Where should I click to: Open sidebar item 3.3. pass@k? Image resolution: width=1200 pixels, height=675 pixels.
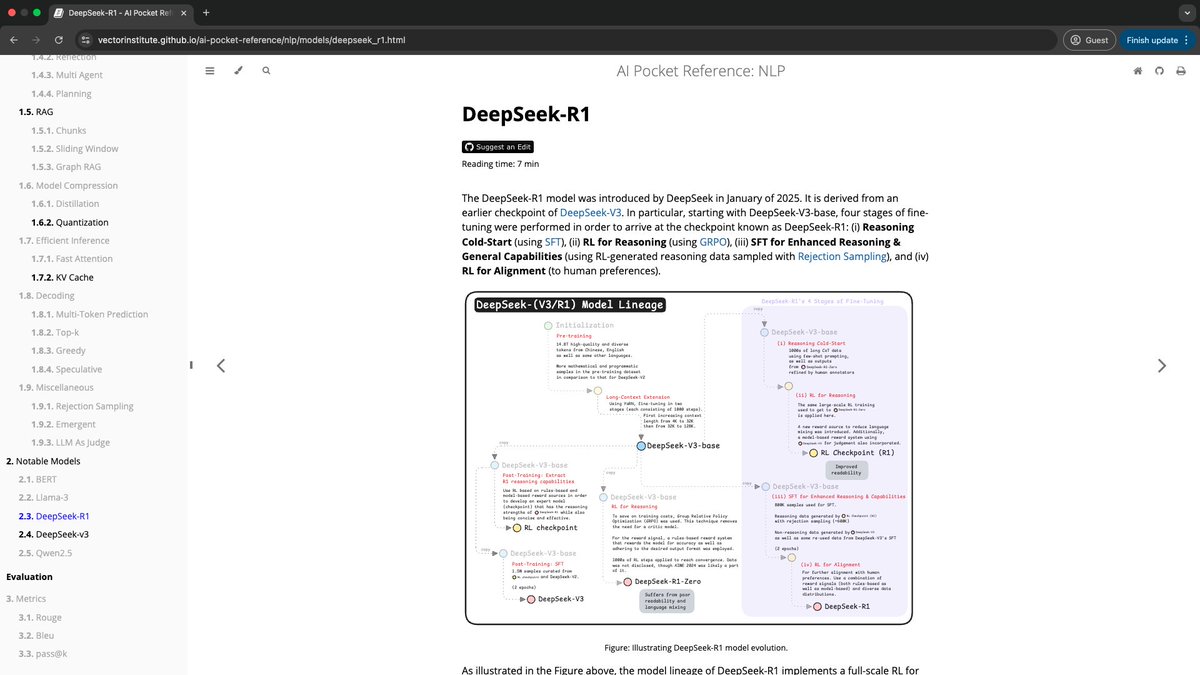point(43,653)
